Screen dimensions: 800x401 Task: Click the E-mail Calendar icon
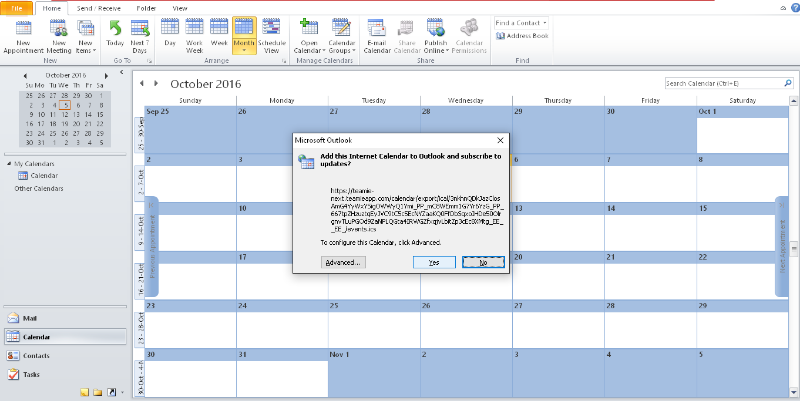pyautogui.click(x=377, y=36)
